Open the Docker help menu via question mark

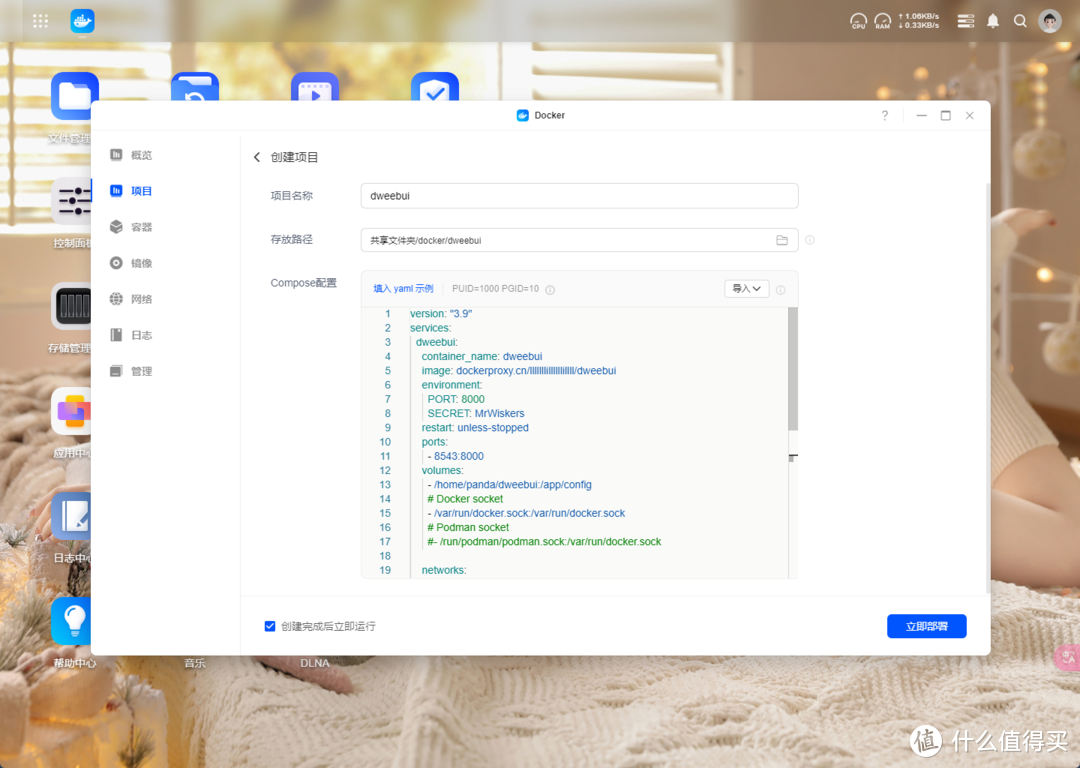884,115
